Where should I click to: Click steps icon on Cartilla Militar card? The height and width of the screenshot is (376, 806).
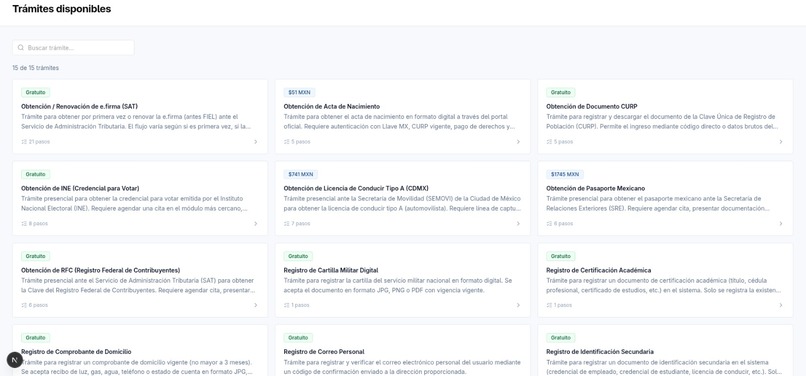(286, 305)
